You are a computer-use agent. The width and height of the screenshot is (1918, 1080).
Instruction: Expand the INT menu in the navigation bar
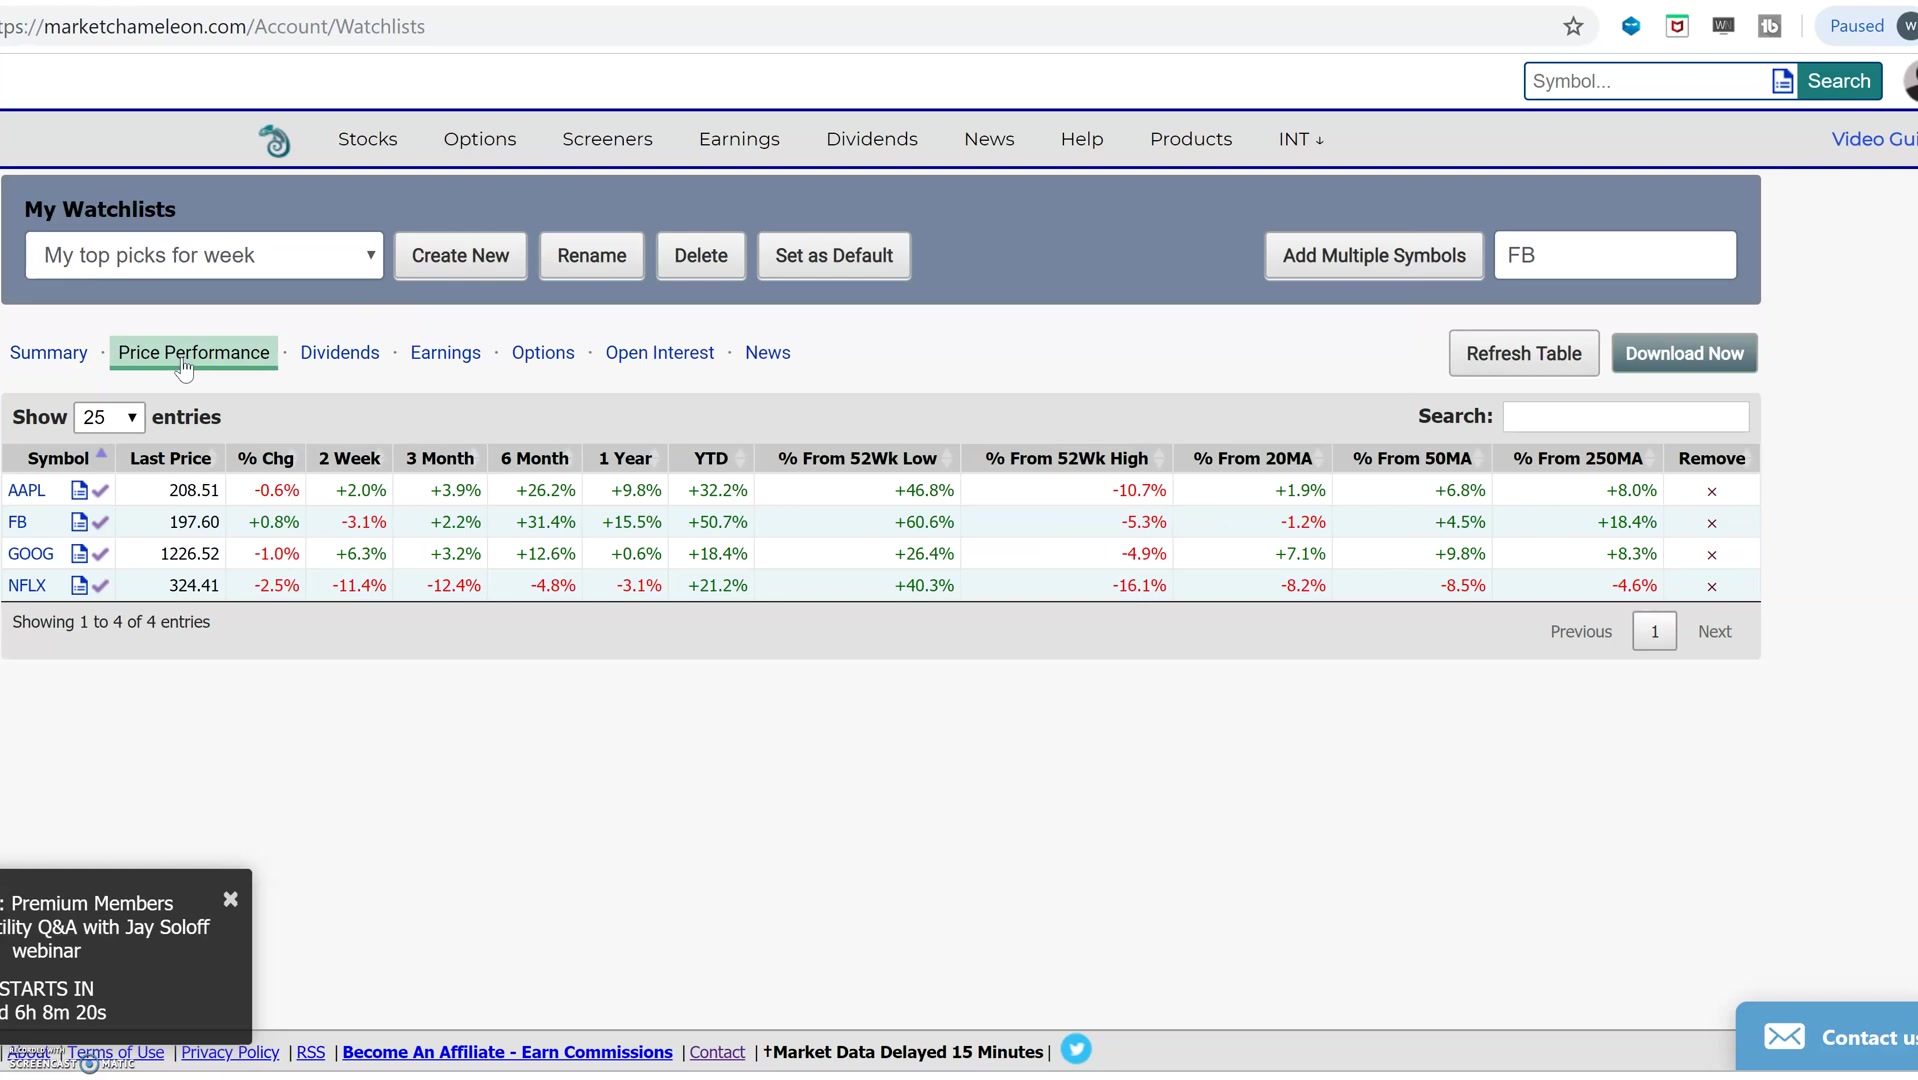[1300, 139]
